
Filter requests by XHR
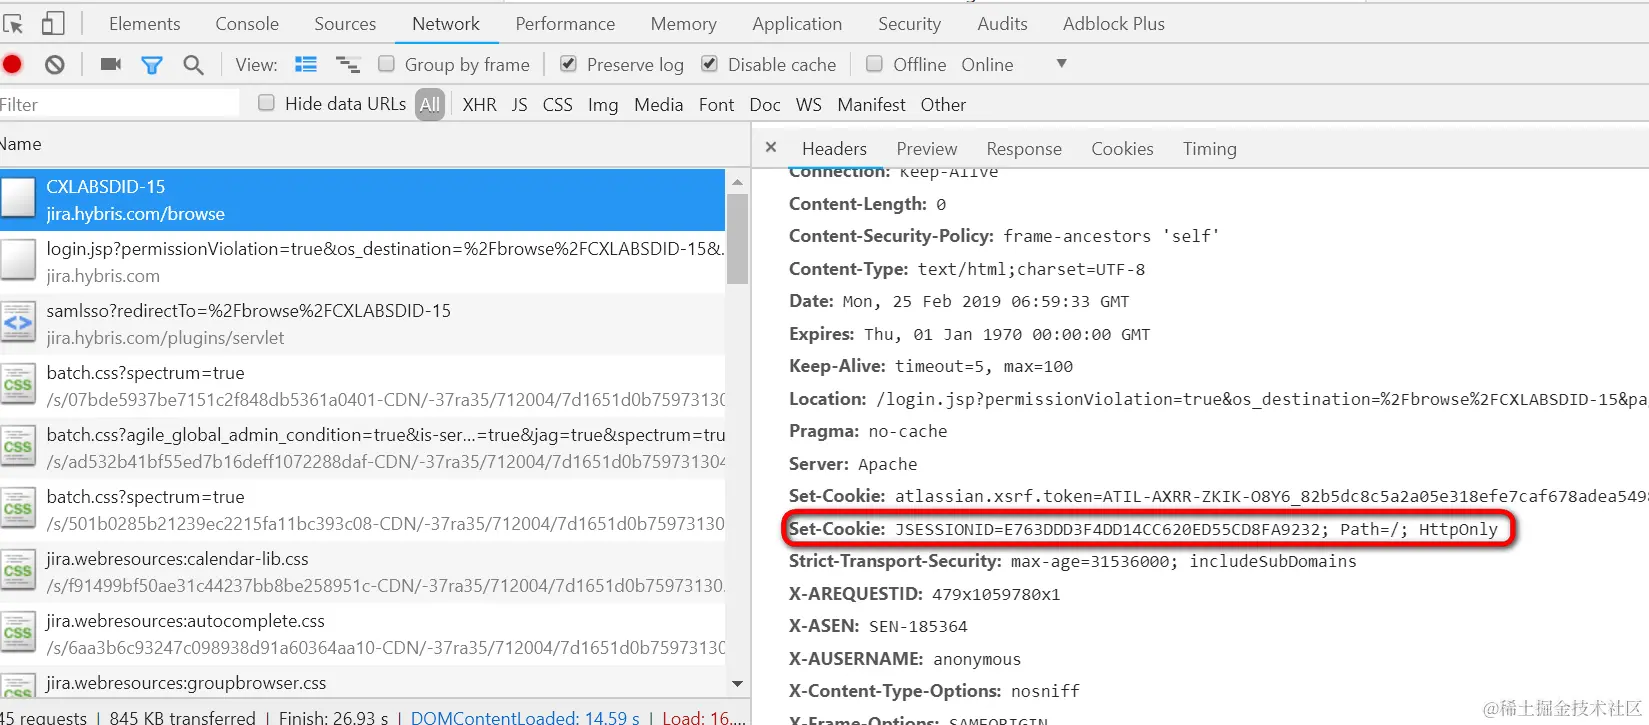[x=479, y=104]
